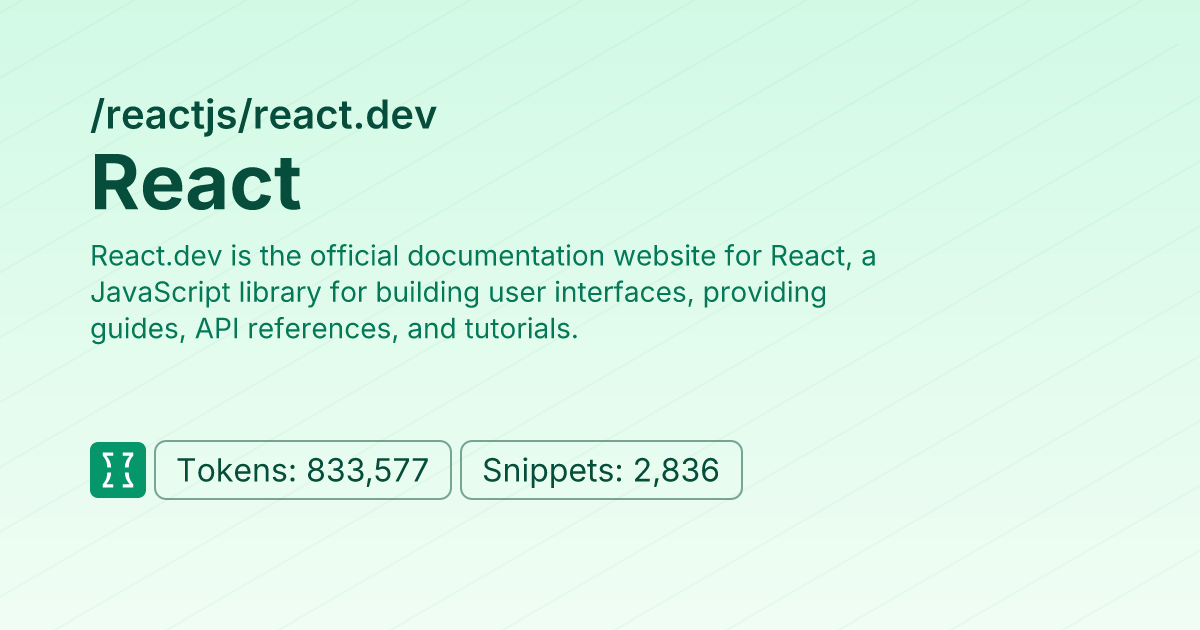This screenshot has width=1200, height=630.
Task: Open the Context7 badge beside the token count
Action: [x=118, y=470]
